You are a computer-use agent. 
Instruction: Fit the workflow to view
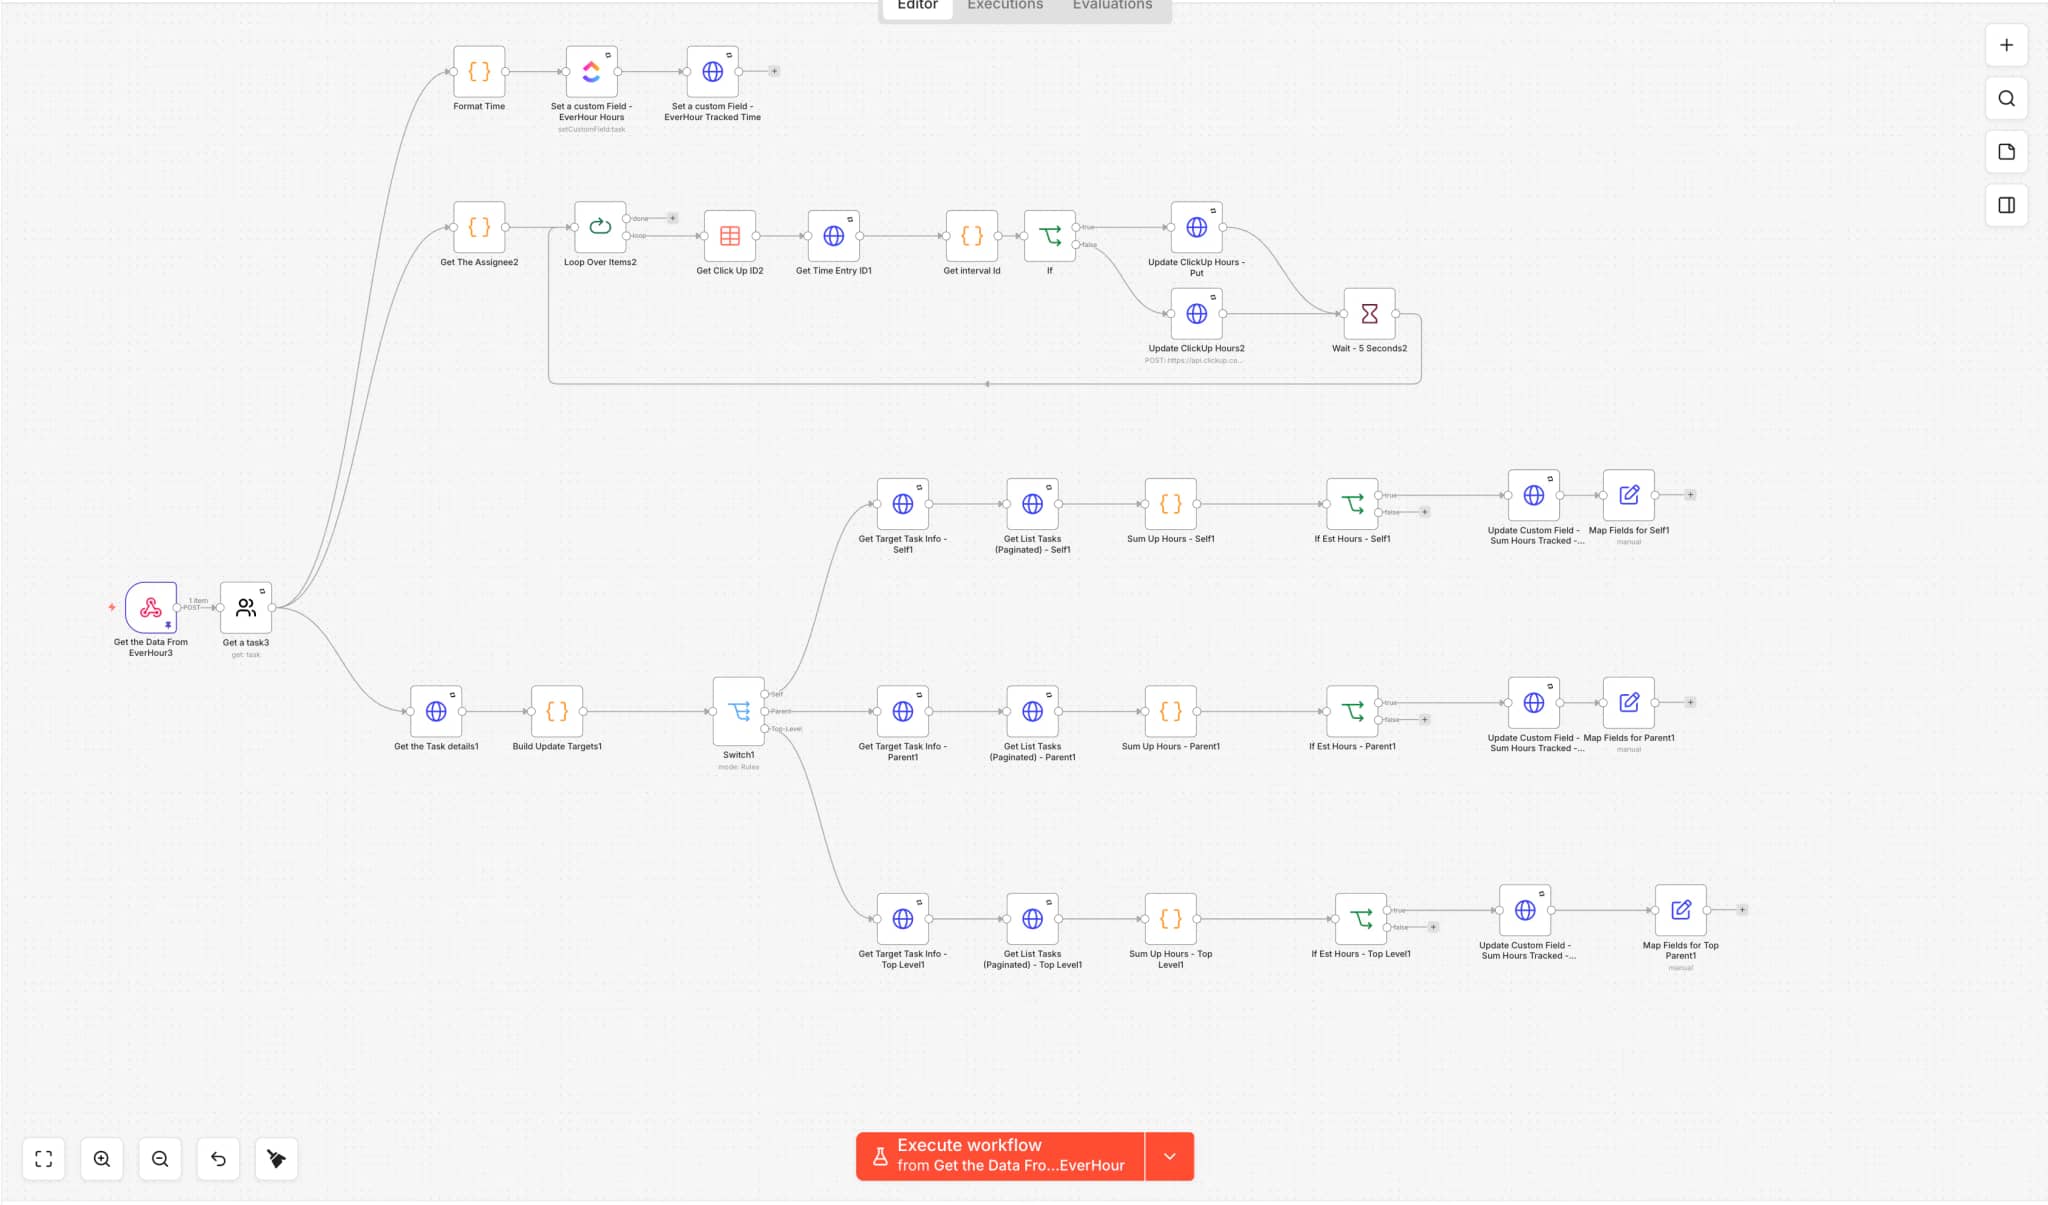click(x=44, y=1159)
